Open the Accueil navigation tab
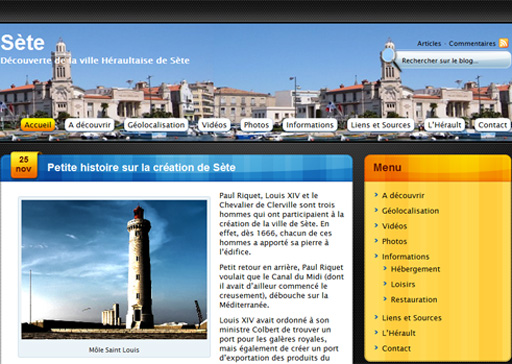This screenshot has width=512, height=364. coord(38,125)
